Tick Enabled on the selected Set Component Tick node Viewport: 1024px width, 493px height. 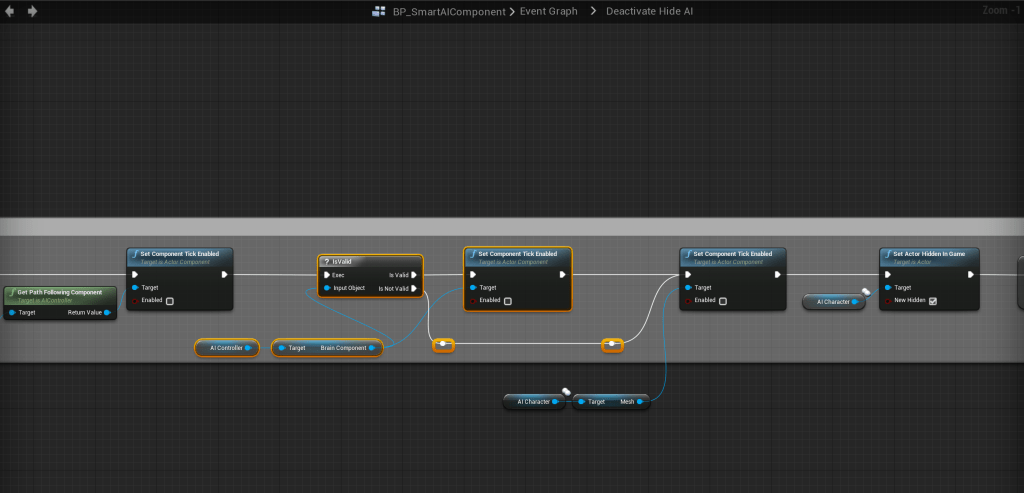(x=507, y=301)
